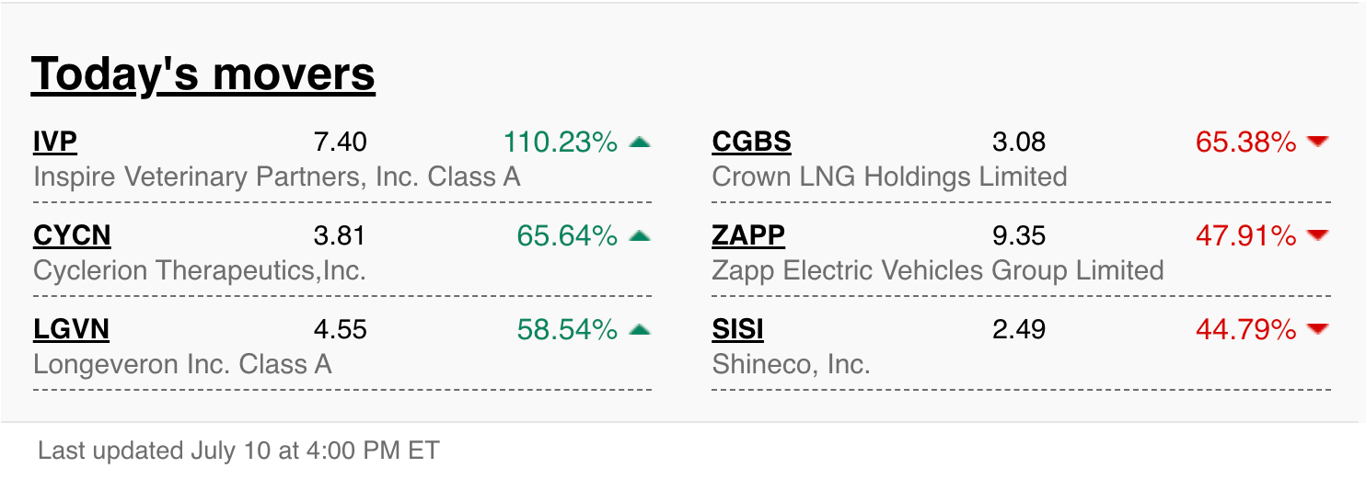Screen dimensions: 1366x502
Task: Click the red down arrow beside 44.79%
Action: point(1318,329)
